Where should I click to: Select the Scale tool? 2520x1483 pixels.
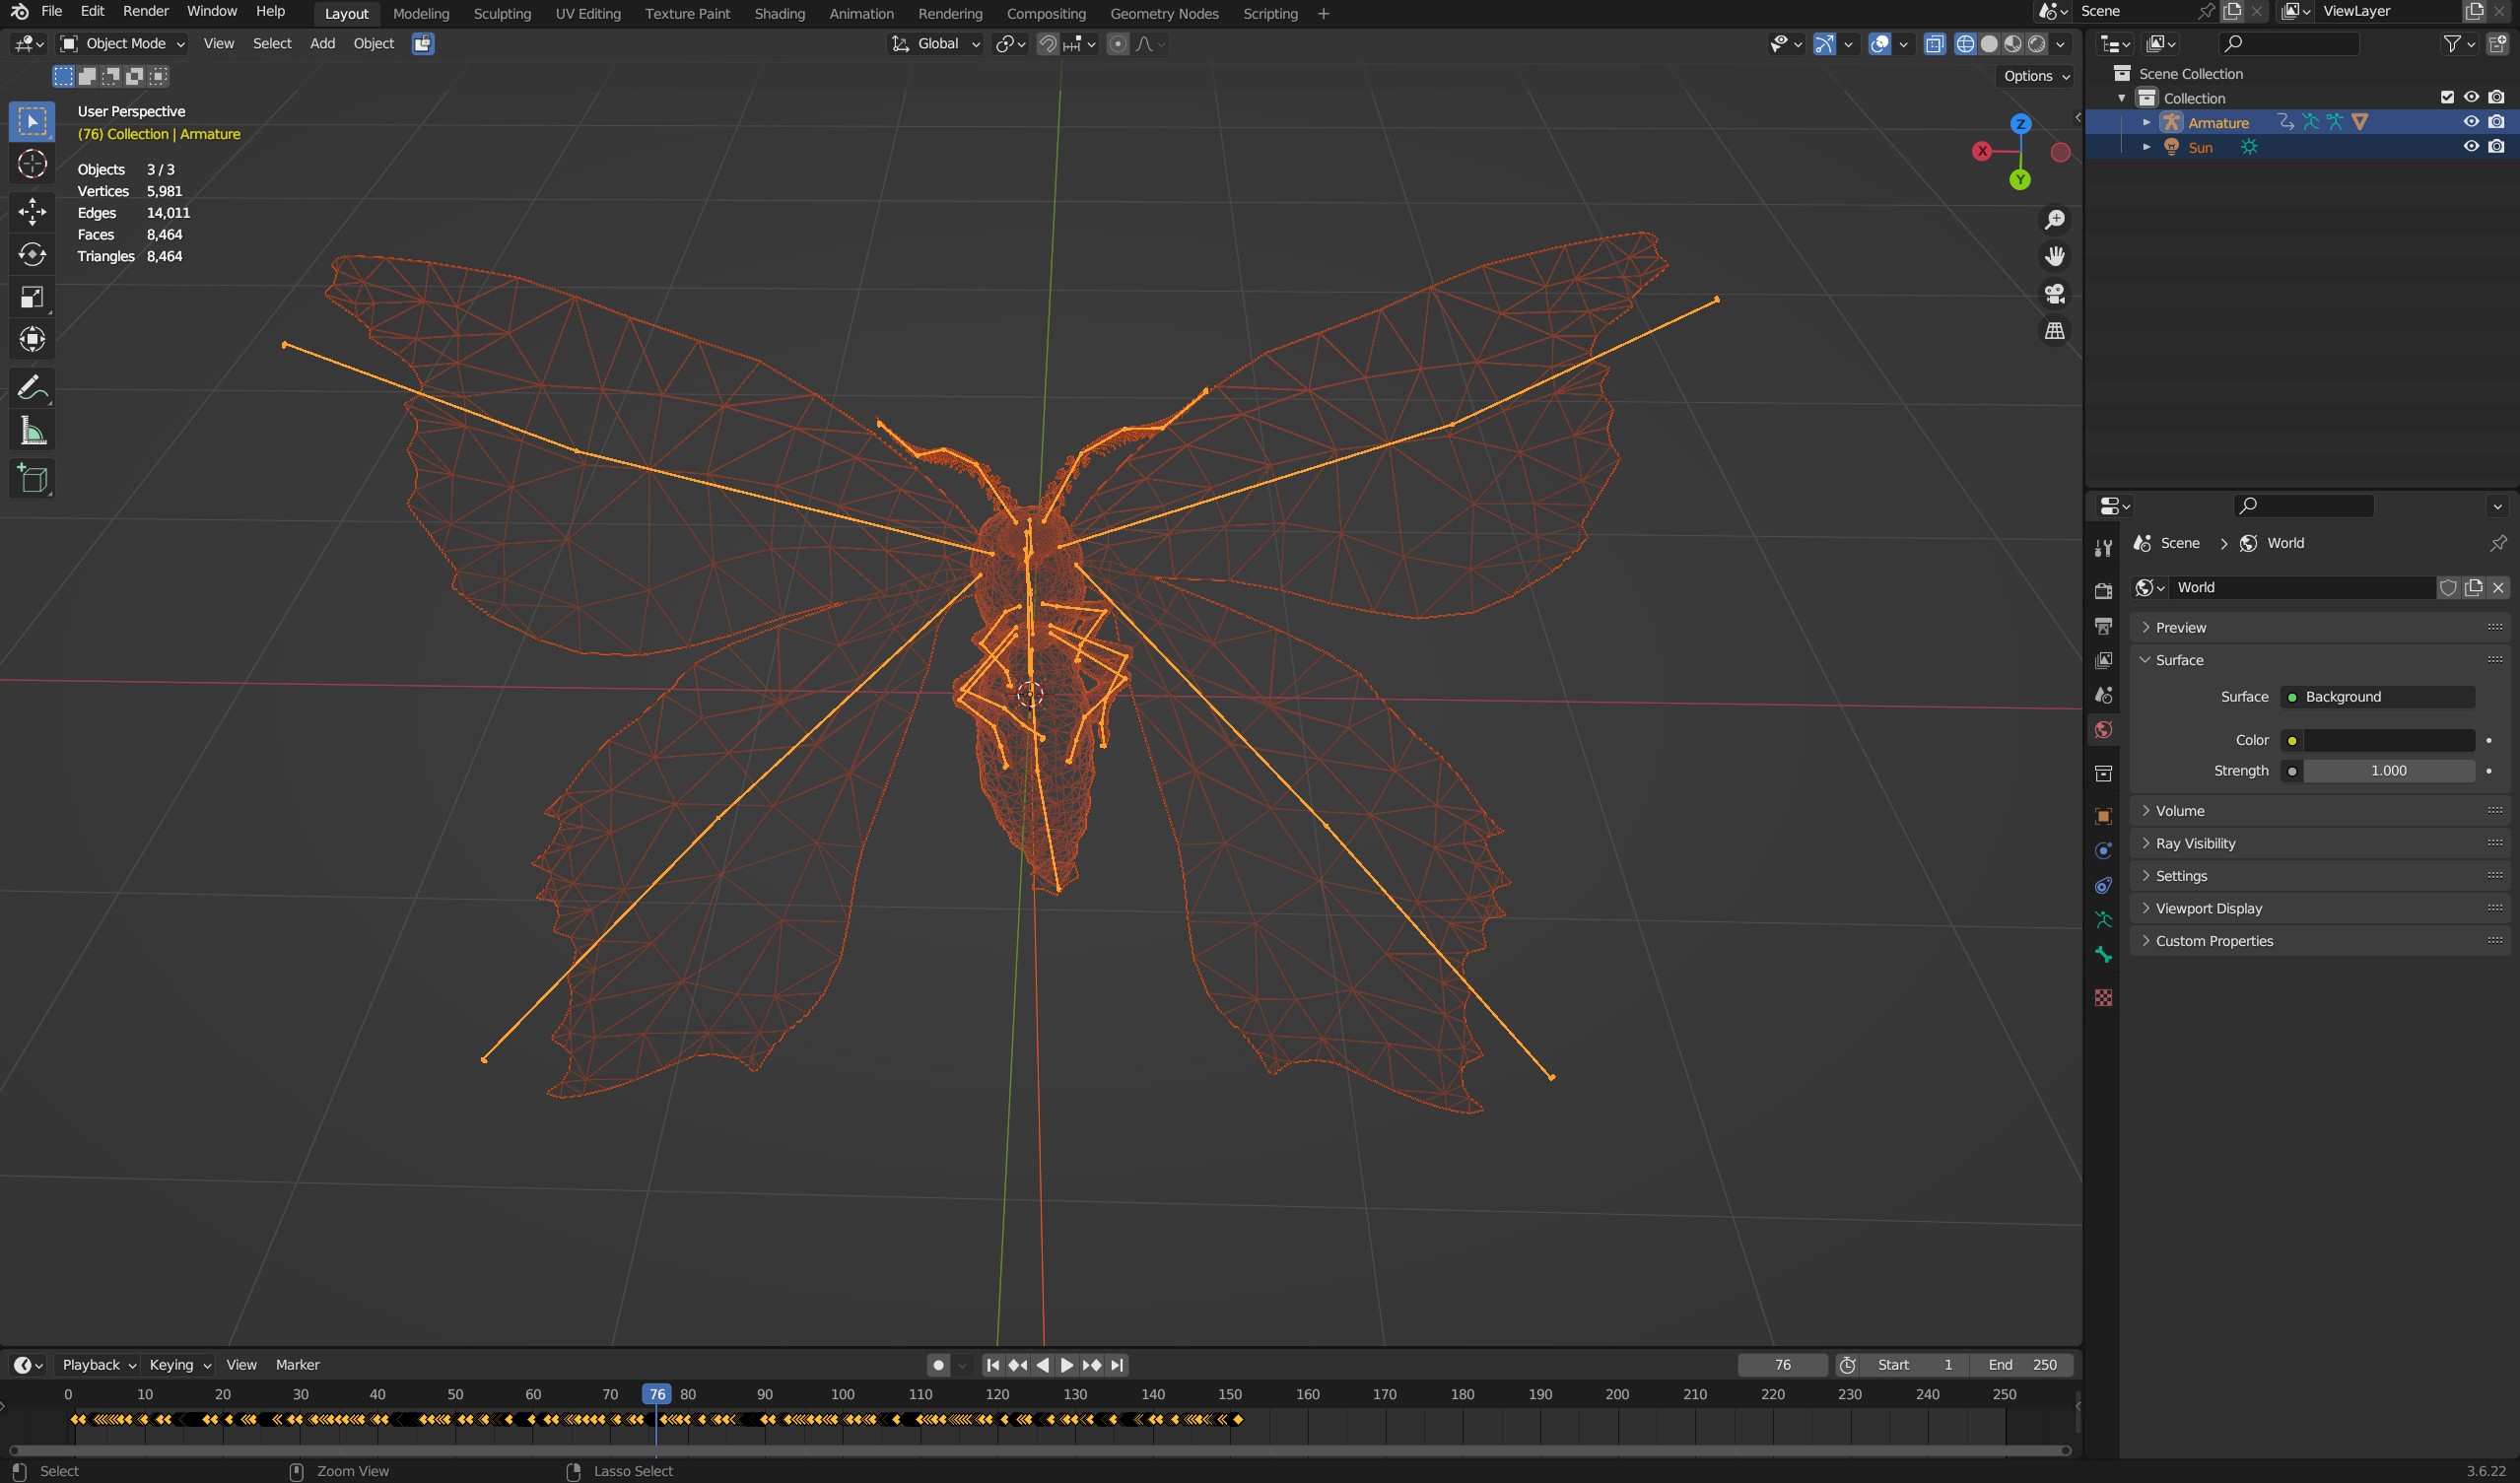(32, 297)
